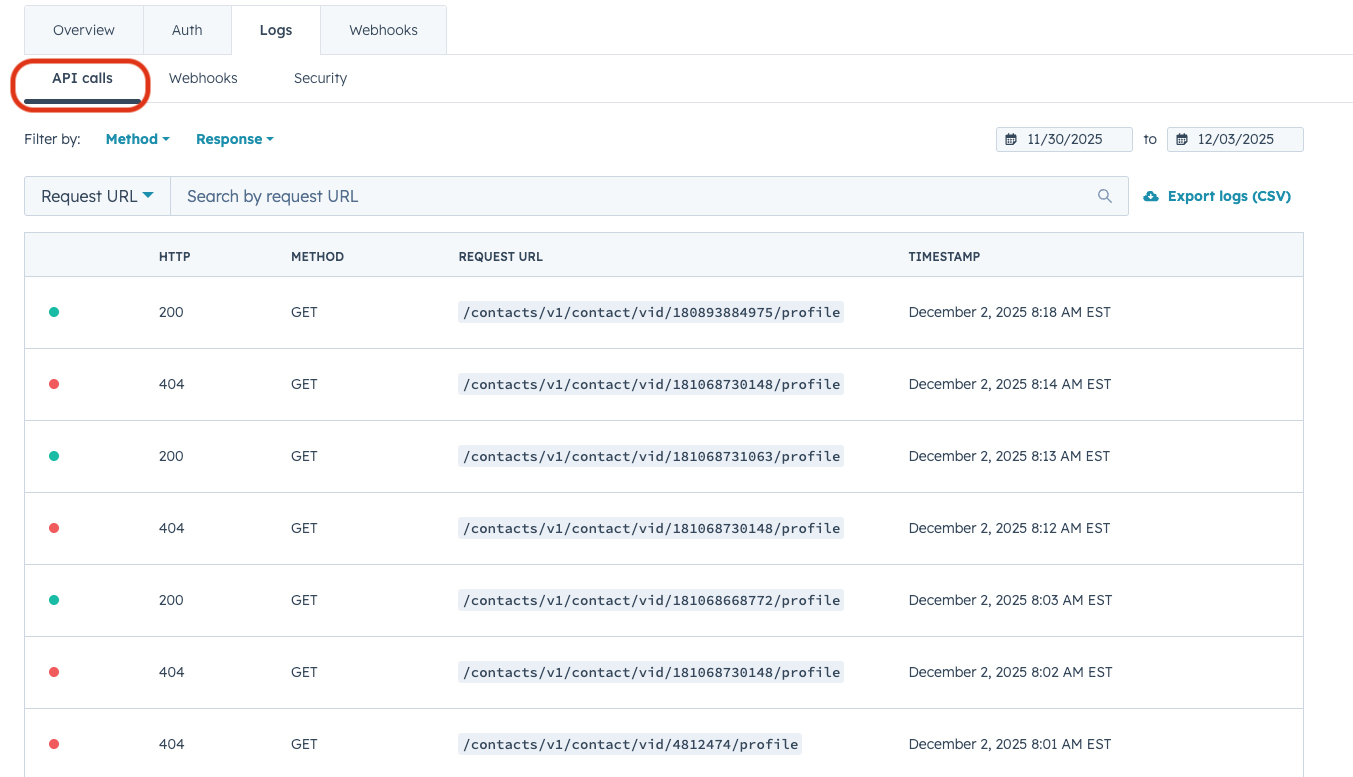Image resolution: width=1353 pixels, height=777 pixels.
Task: Click green status dot for 8:18 AM request
Action: point(54,312)
